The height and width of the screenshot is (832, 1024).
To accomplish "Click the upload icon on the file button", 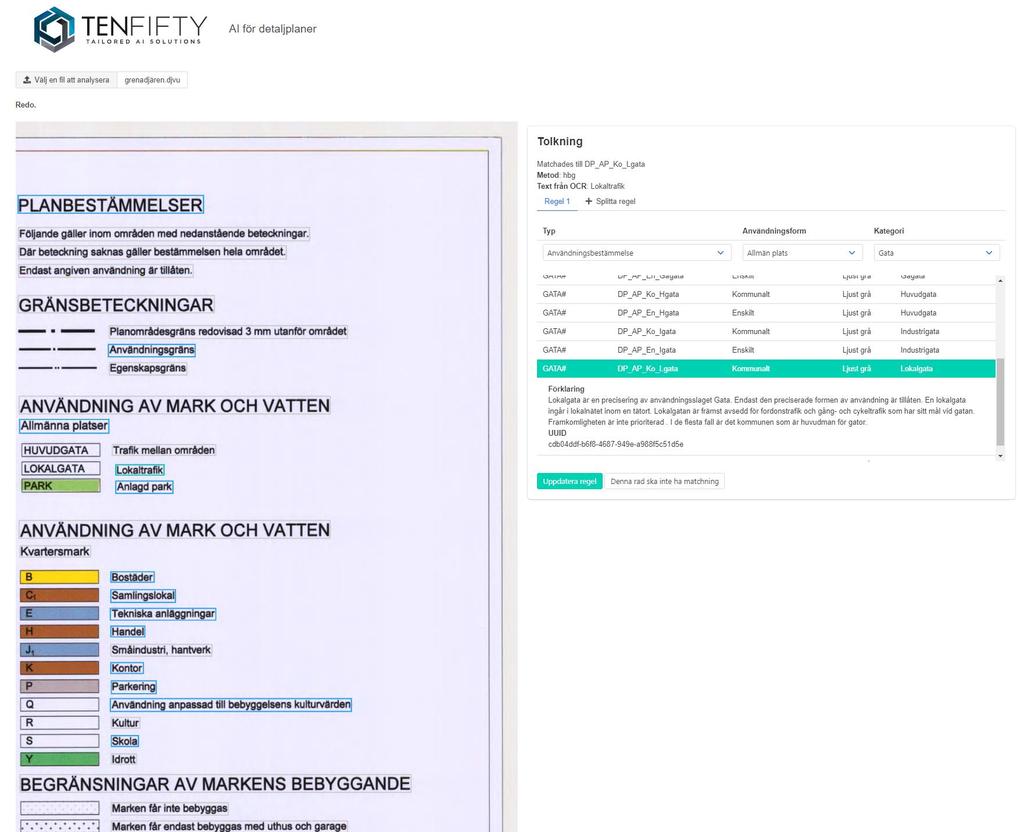I will (27, 80).
